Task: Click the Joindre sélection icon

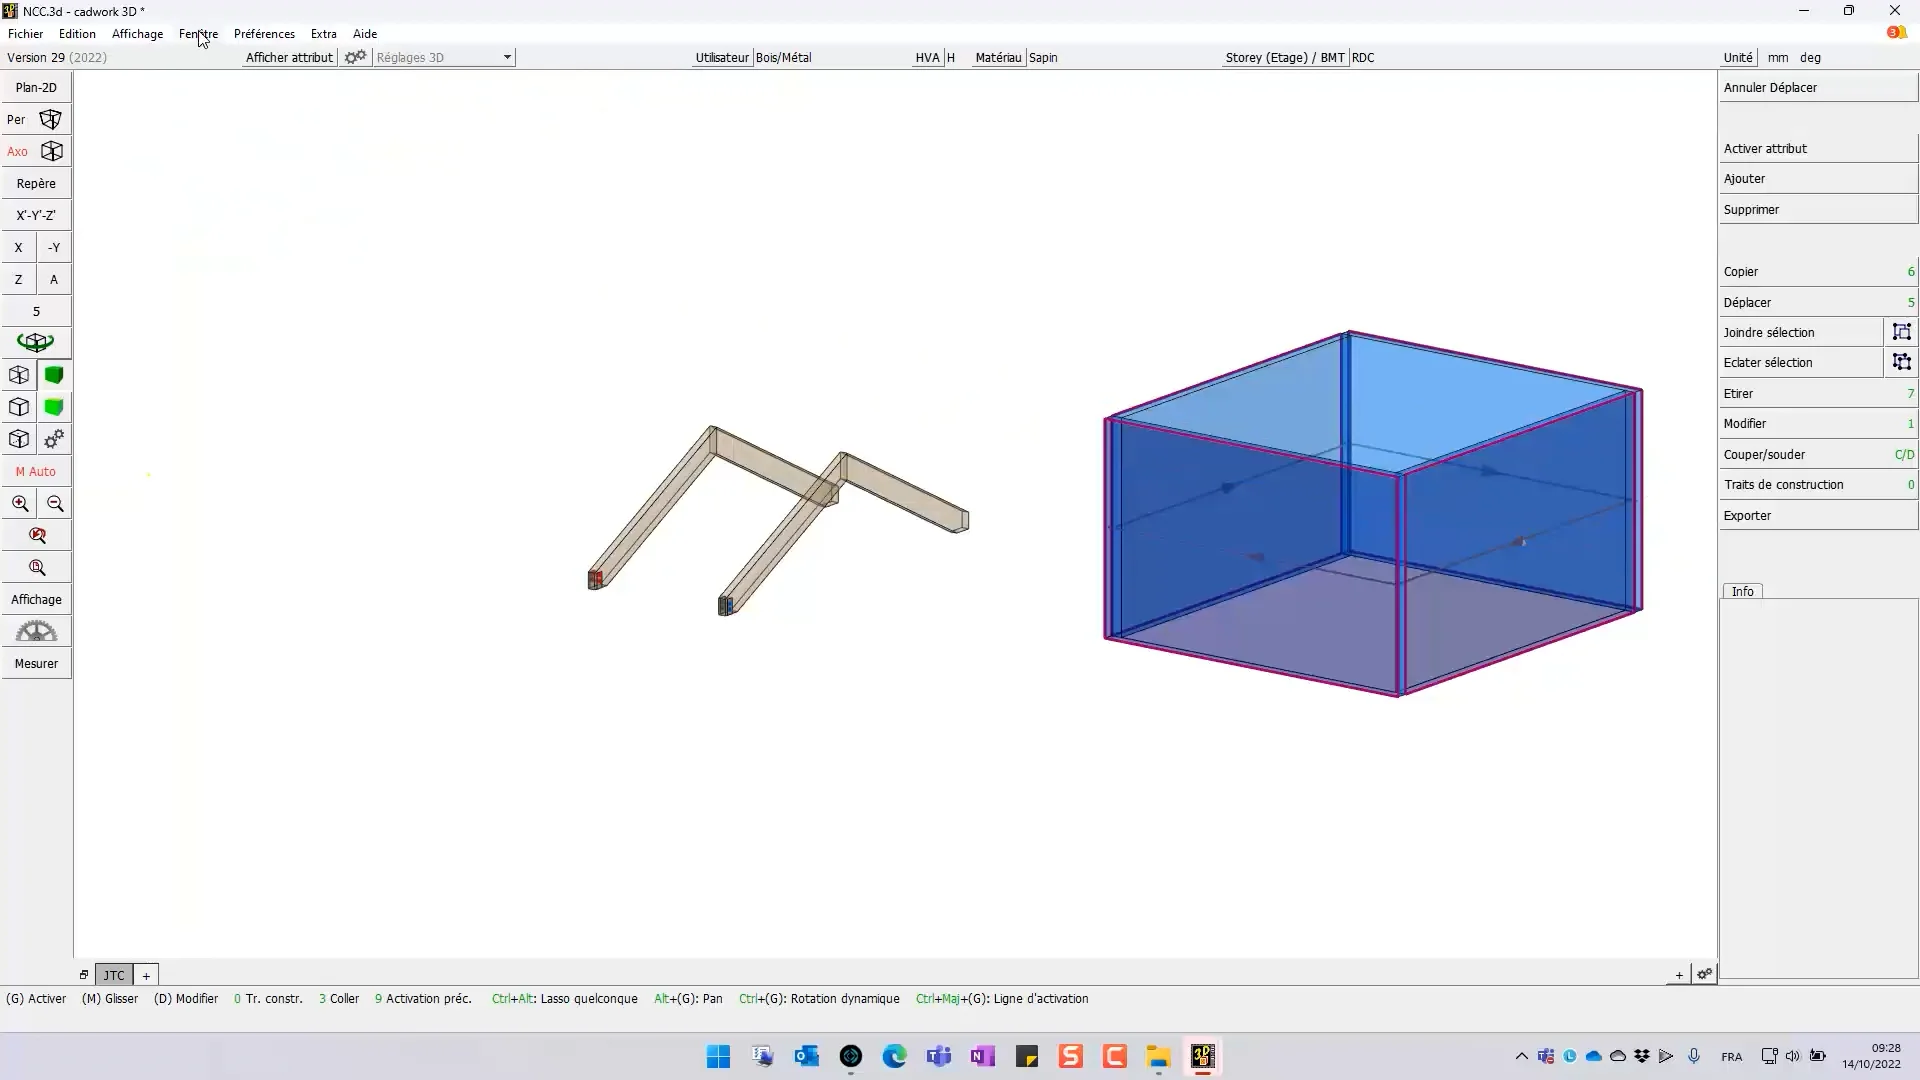Action: pyautogui.click(x=1903, y=331)
